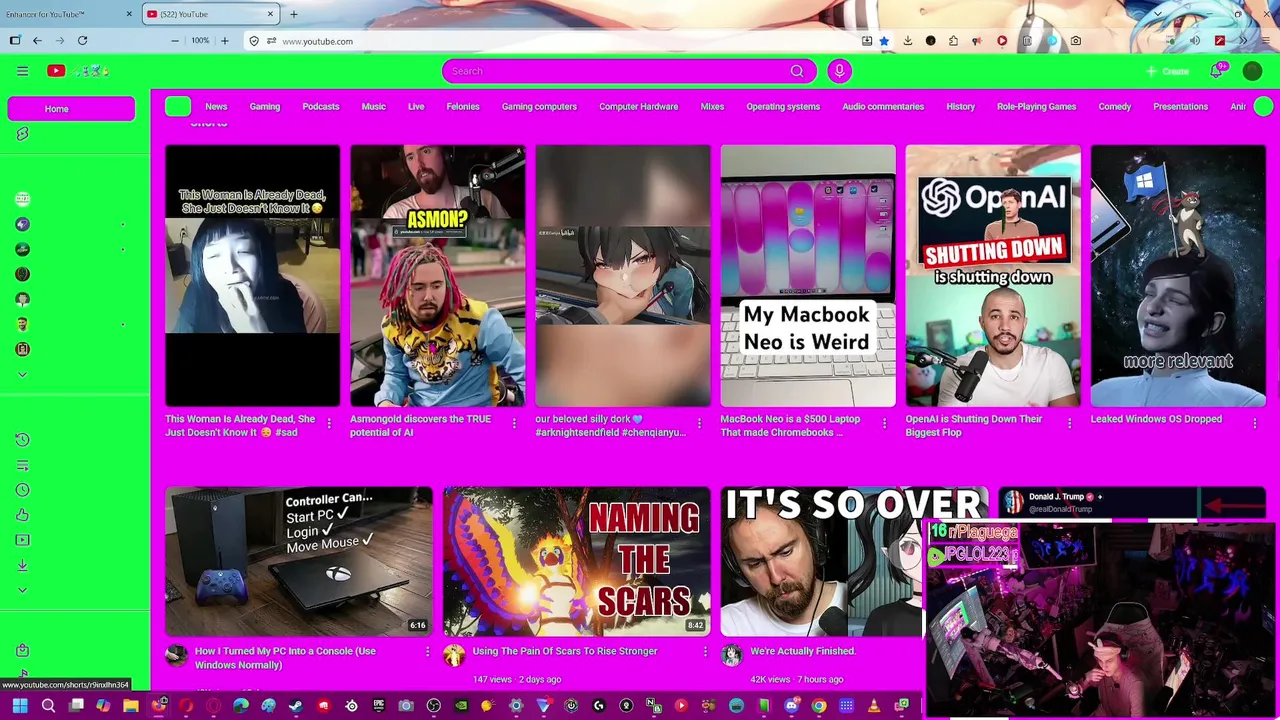Open options for MacBook Neo short
This screenshot has width=1280, height=720.
[884, 424]
